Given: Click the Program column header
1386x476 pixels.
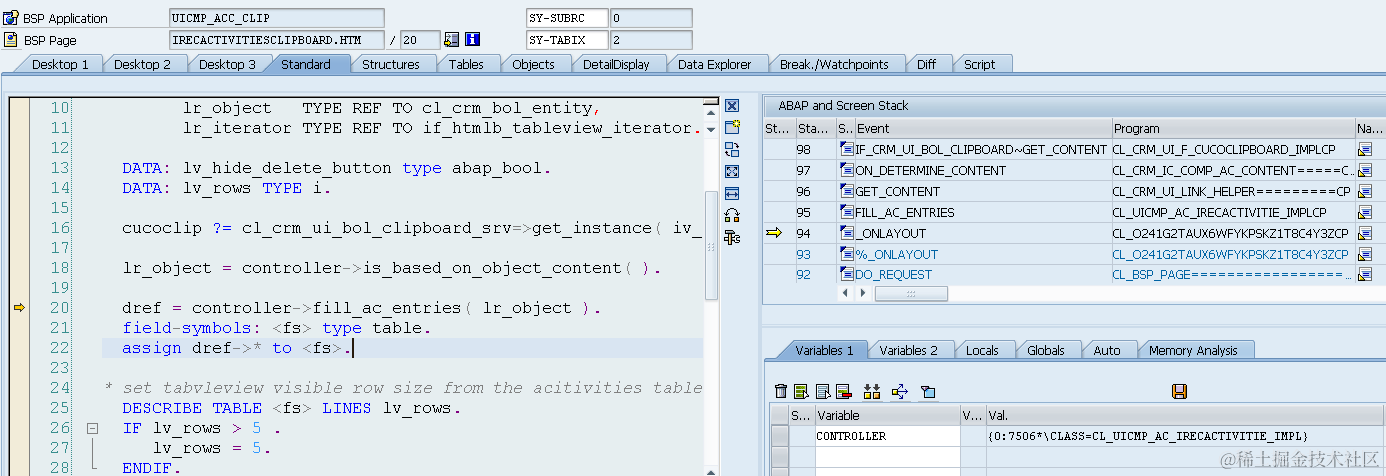Looking at the screenshot, I should click(1232, 128).
